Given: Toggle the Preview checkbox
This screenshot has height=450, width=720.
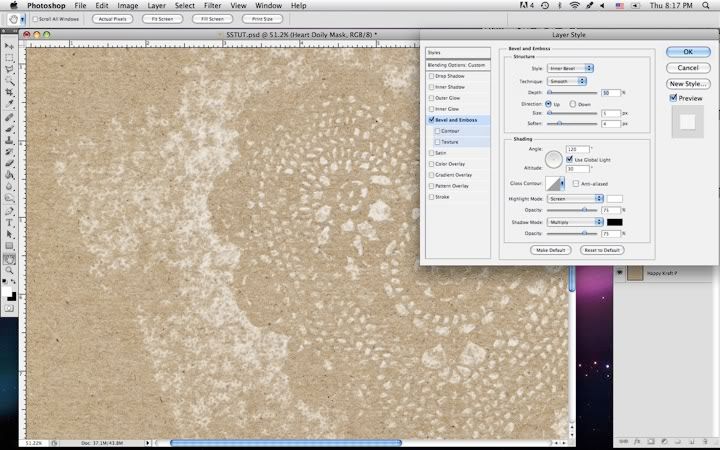Looking at the screenshot, I should [673, 98].
